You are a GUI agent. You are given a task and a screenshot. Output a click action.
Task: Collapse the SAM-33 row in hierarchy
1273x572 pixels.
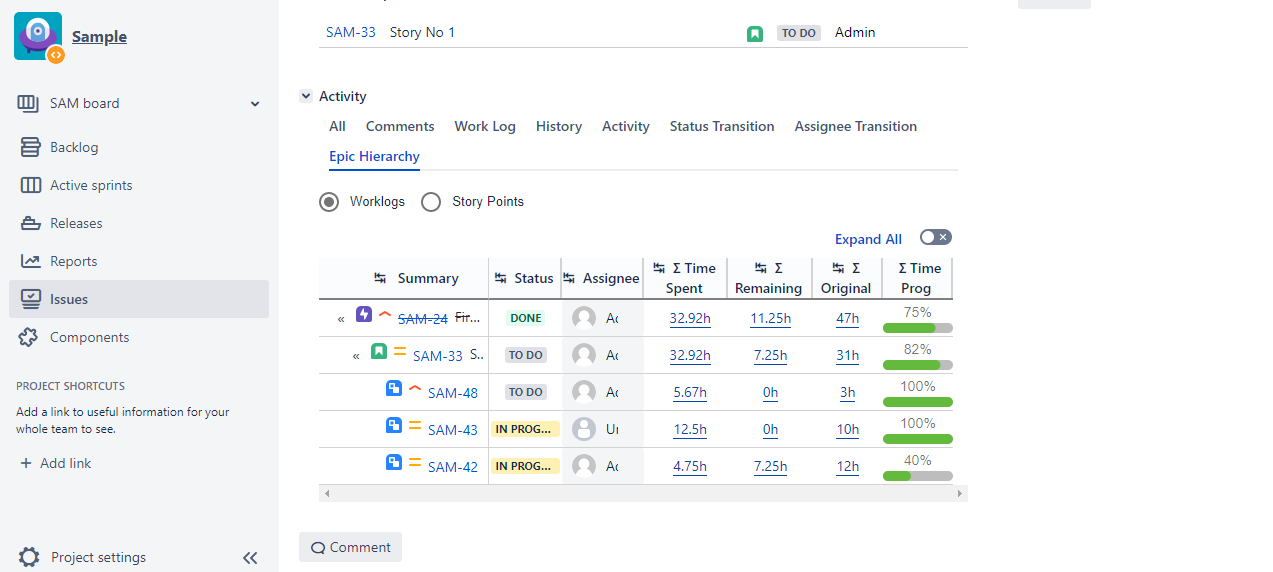coord(356,355)
